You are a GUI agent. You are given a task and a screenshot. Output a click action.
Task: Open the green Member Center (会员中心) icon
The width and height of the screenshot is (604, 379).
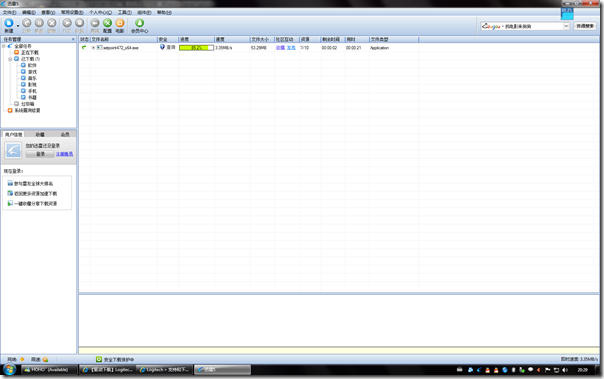139,23
